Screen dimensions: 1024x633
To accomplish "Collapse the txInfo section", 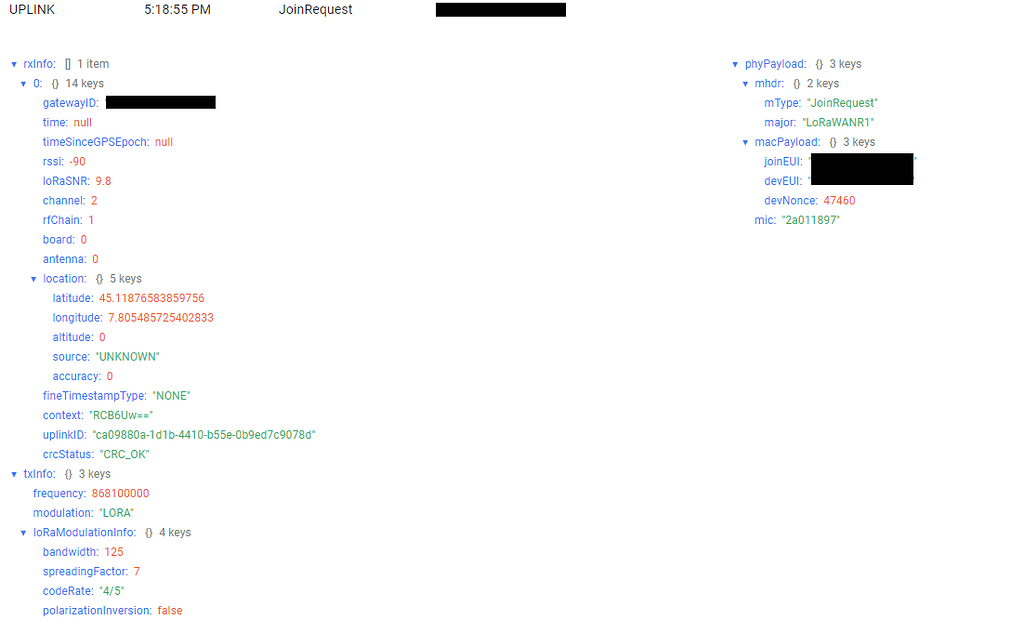I will [13, 473].
